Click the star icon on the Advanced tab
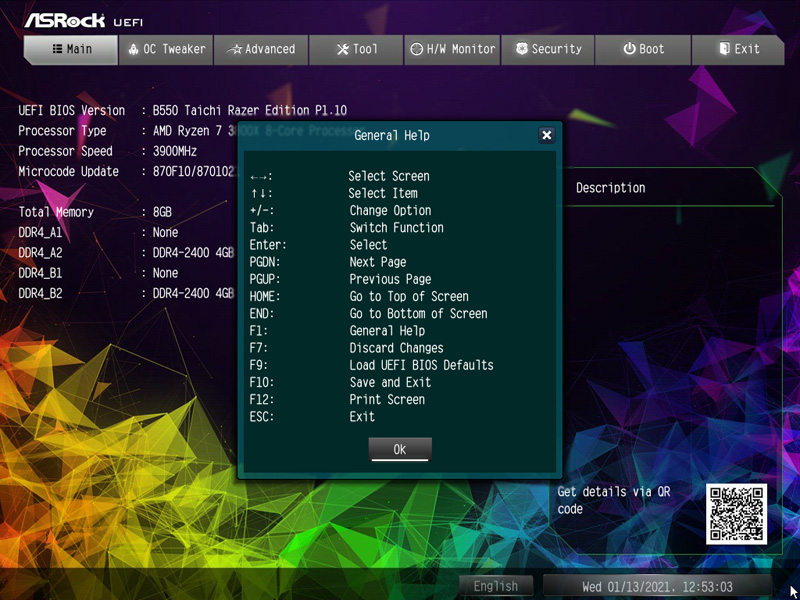The height and width of the screenshot is (600, 800). [x=235, y=49]
